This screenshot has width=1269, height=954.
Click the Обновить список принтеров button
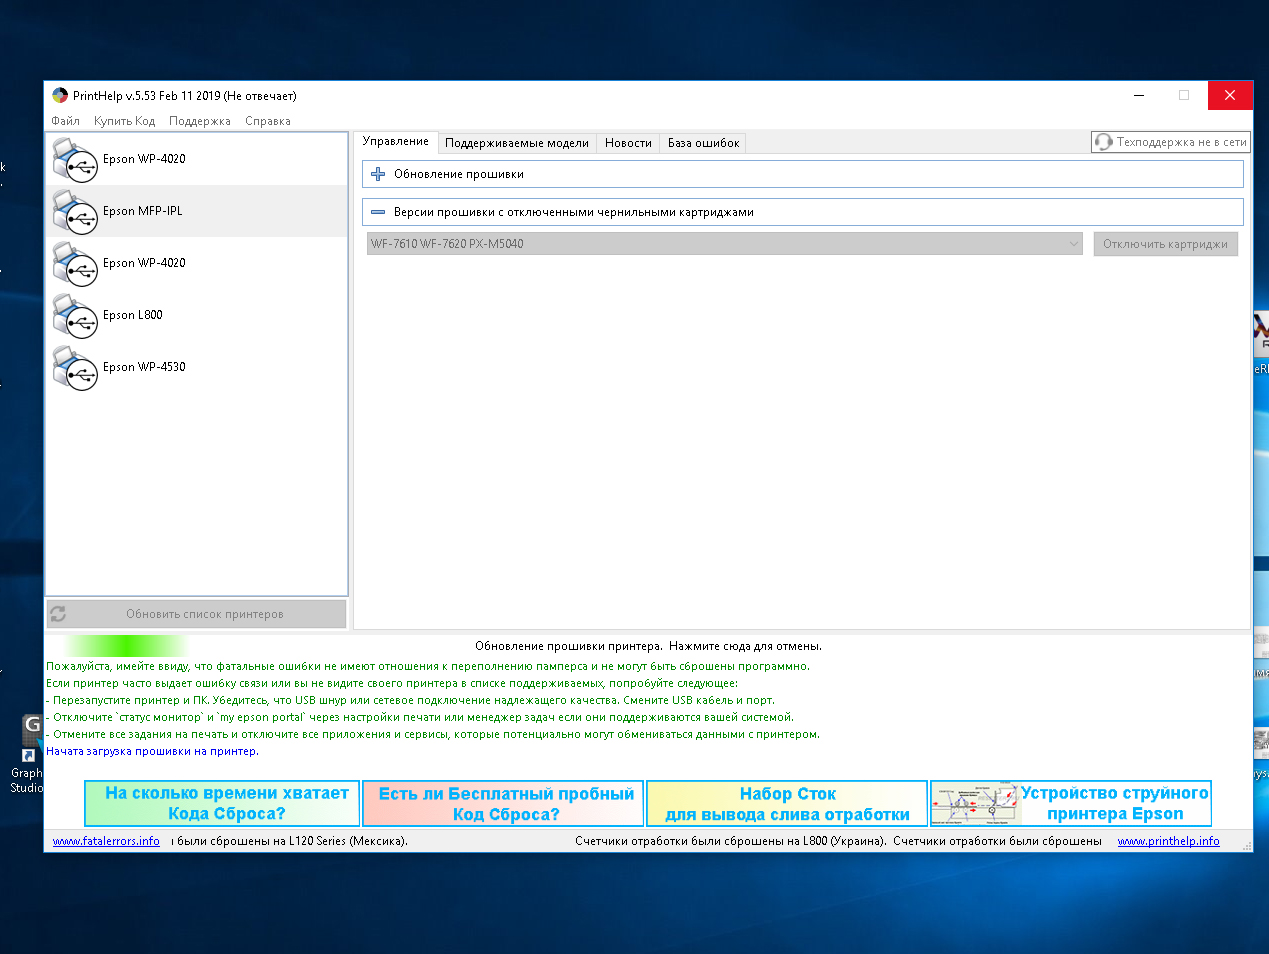click(x=196, y=614)
